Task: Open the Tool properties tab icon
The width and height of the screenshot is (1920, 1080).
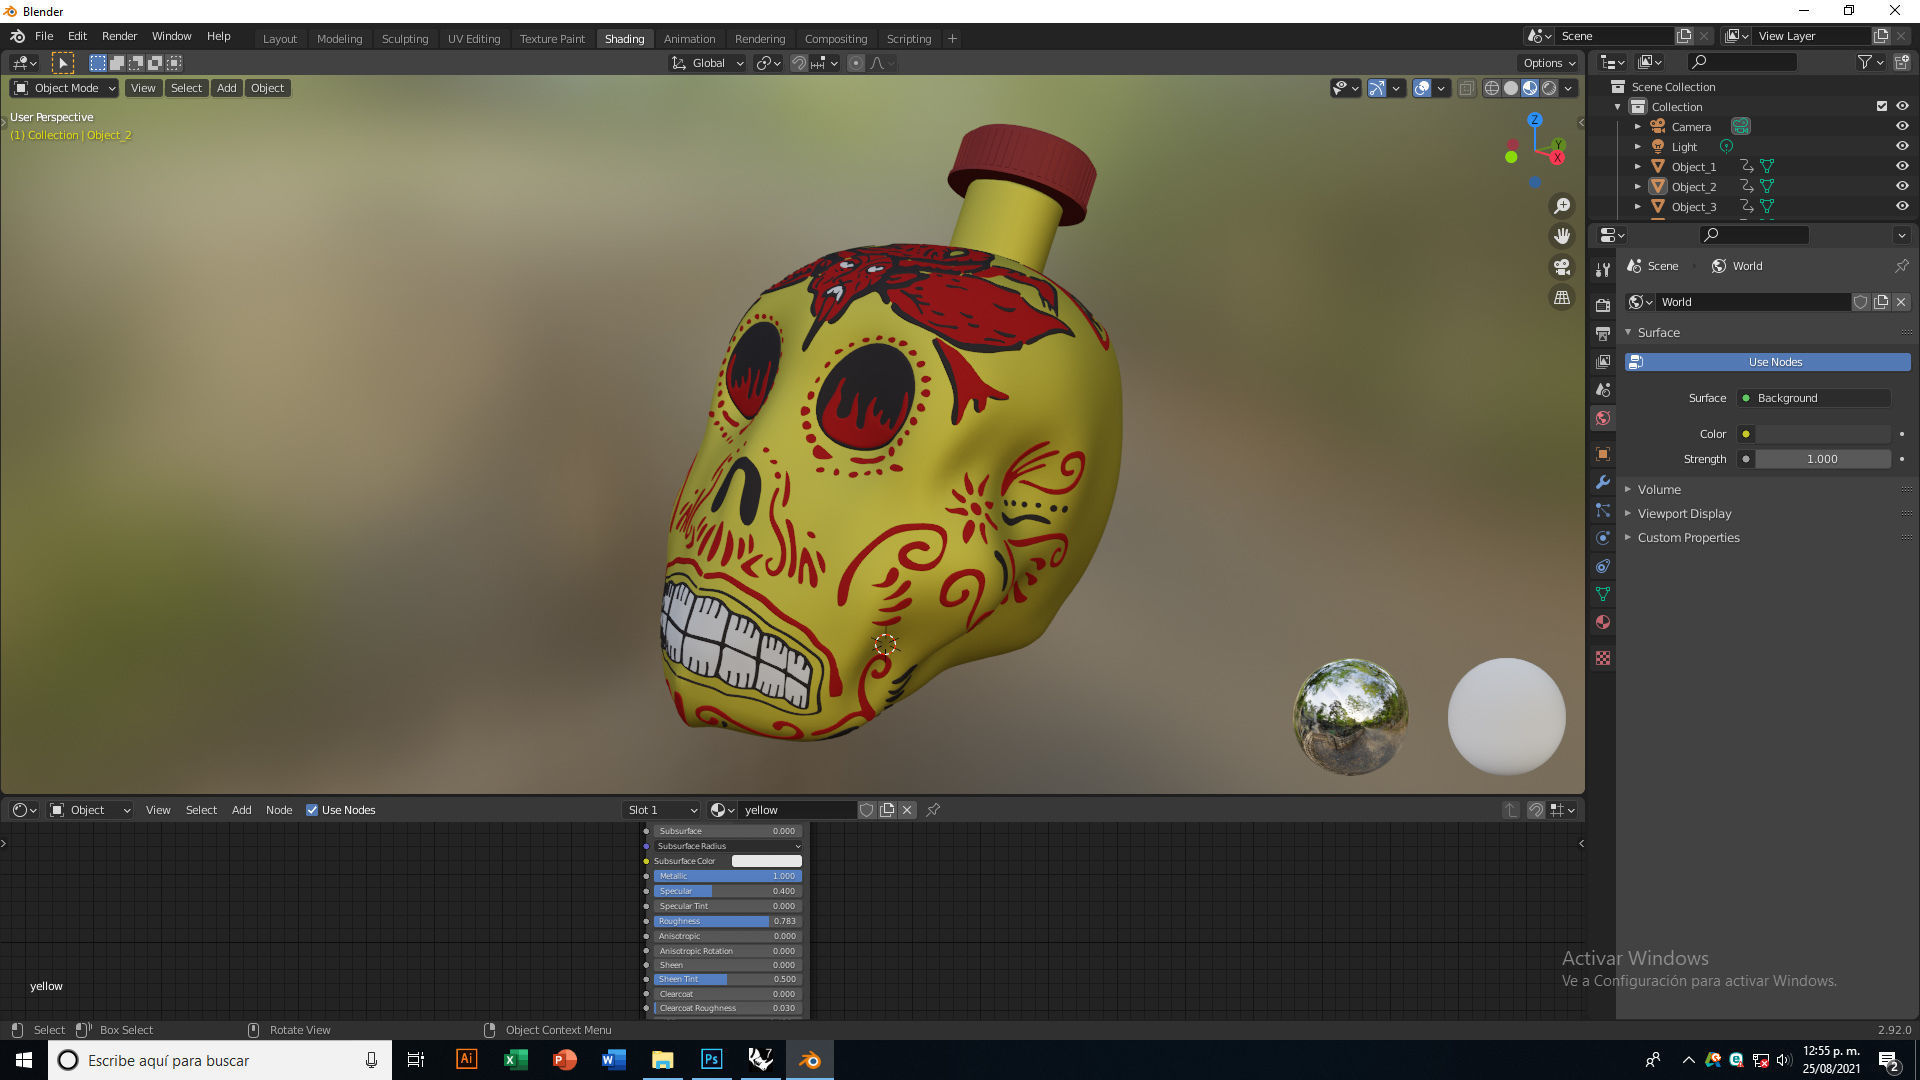Action: point(1603,270)
